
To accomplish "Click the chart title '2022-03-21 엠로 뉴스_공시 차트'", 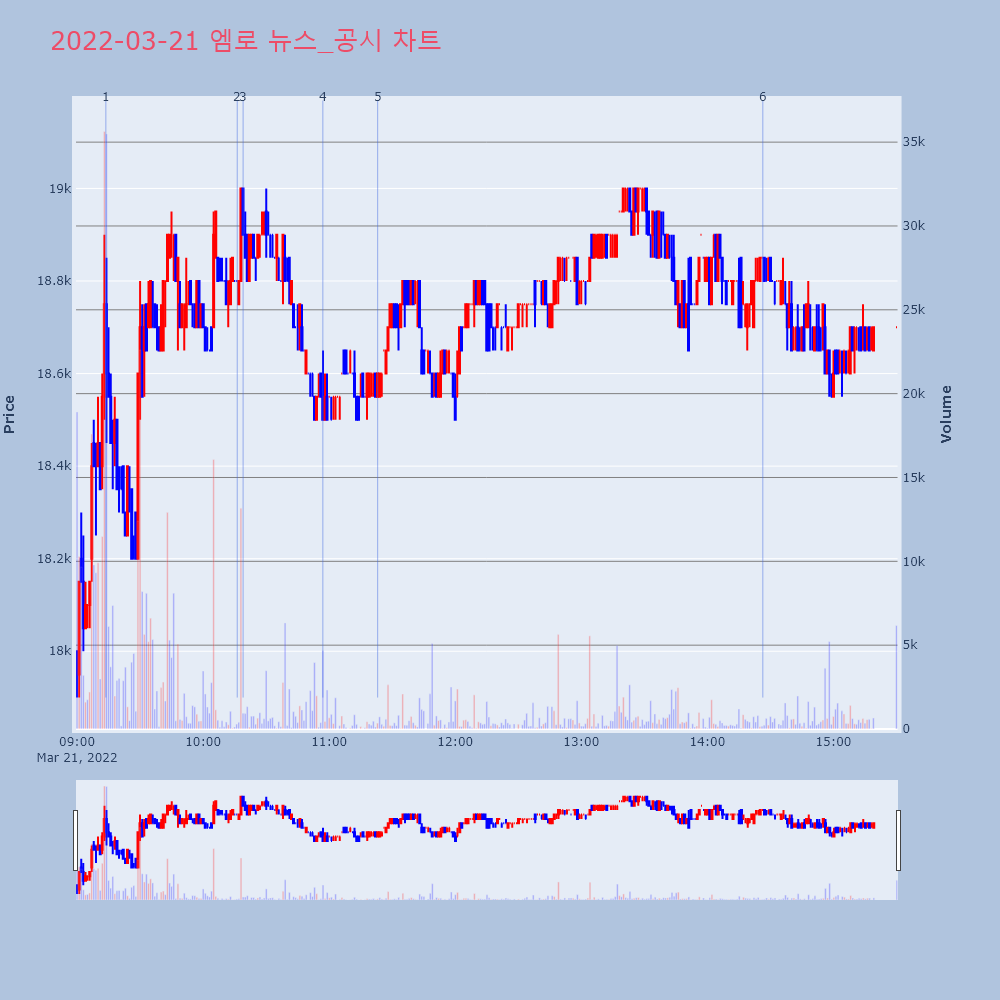I will 246,41.
